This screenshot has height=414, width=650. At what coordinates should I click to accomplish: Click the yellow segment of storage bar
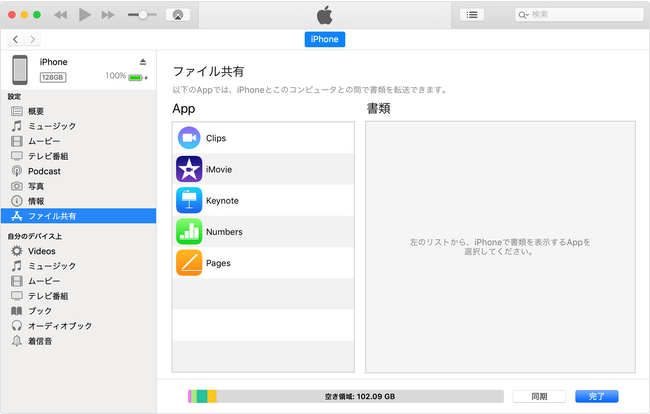(212, 397)
